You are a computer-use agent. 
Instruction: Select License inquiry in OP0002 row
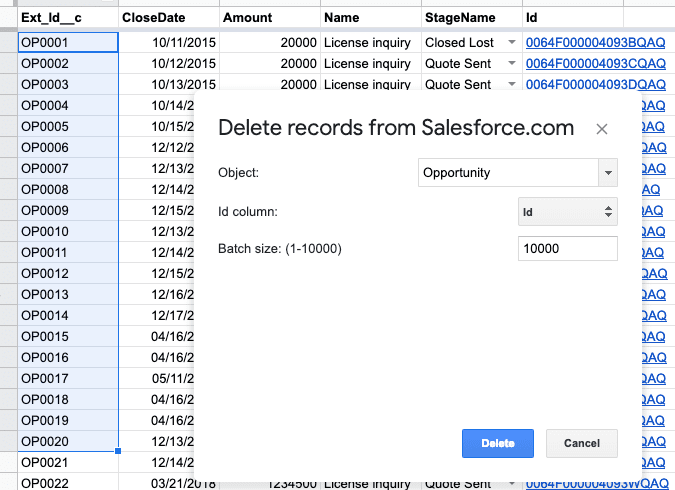(x=371, y=63)
